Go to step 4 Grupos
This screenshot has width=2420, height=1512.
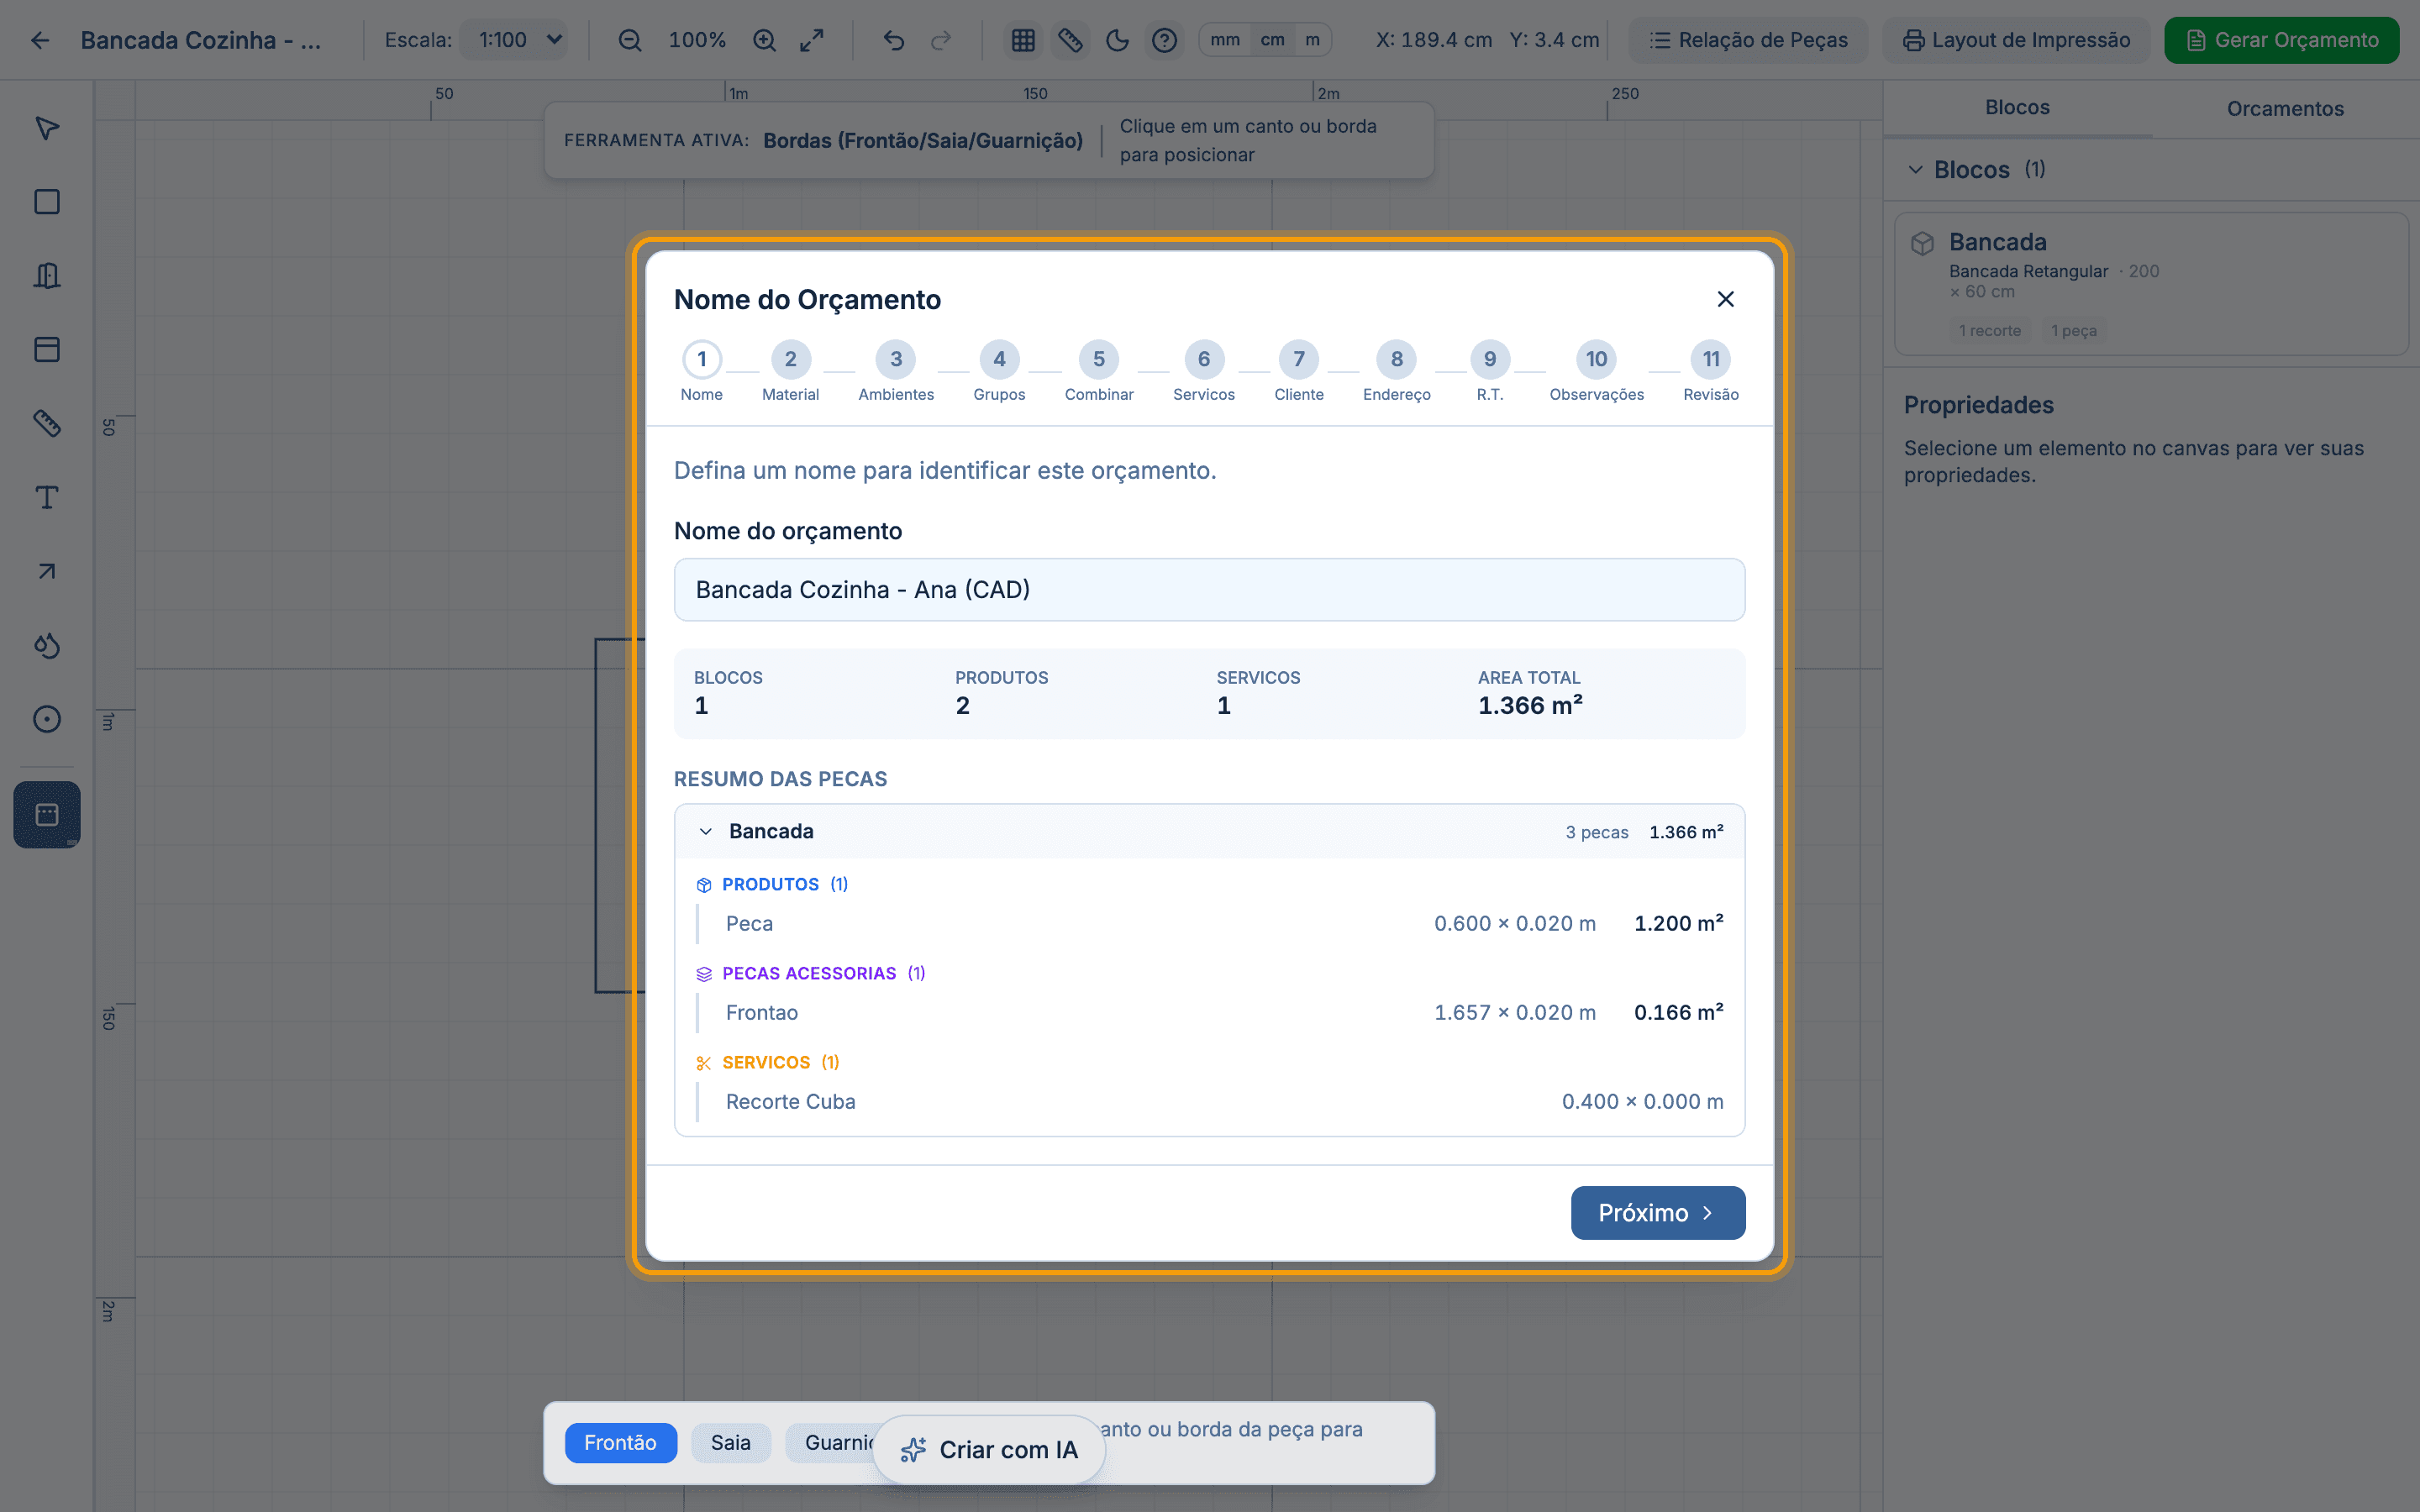point(999,371)
